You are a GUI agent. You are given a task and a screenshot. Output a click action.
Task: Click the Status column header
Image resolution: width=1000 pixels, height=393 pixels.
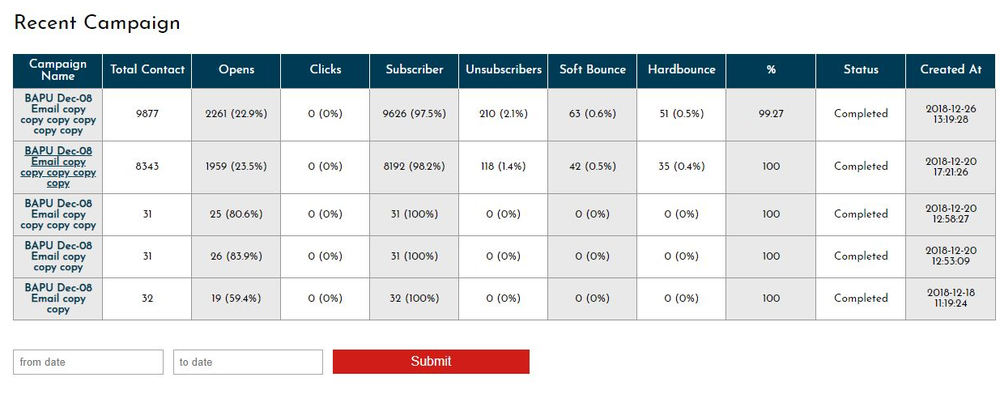(x=861, y=70)
